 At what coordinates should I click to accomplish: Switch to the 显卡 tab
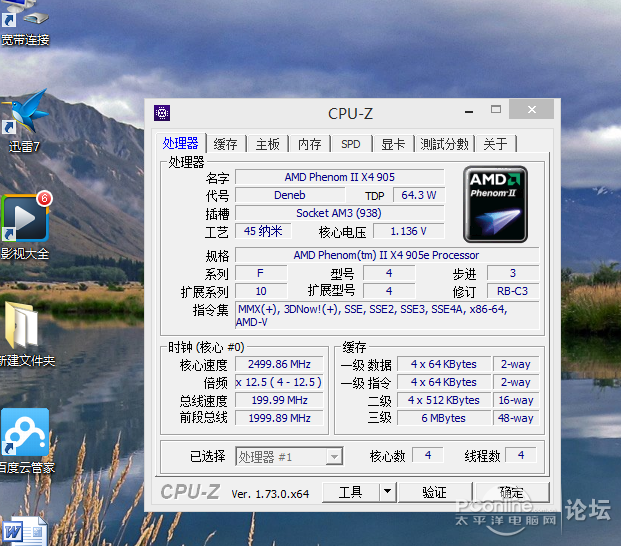click(x=393, y=144)
